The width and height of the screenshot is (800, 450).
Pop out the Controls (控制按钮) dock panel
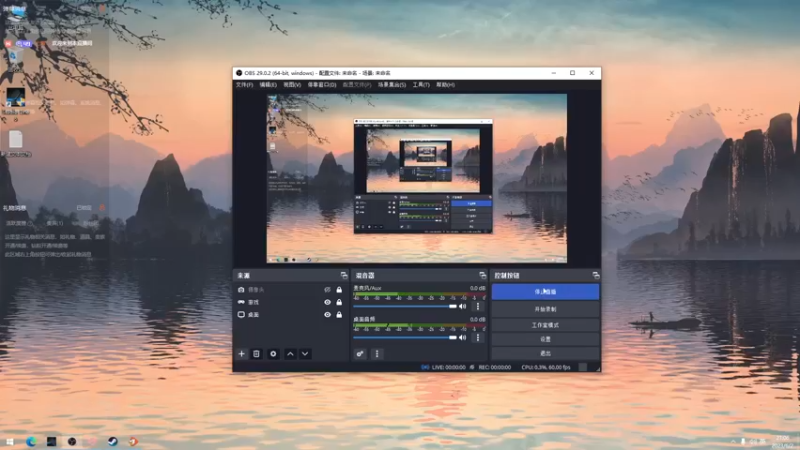(x=596, y=276)
